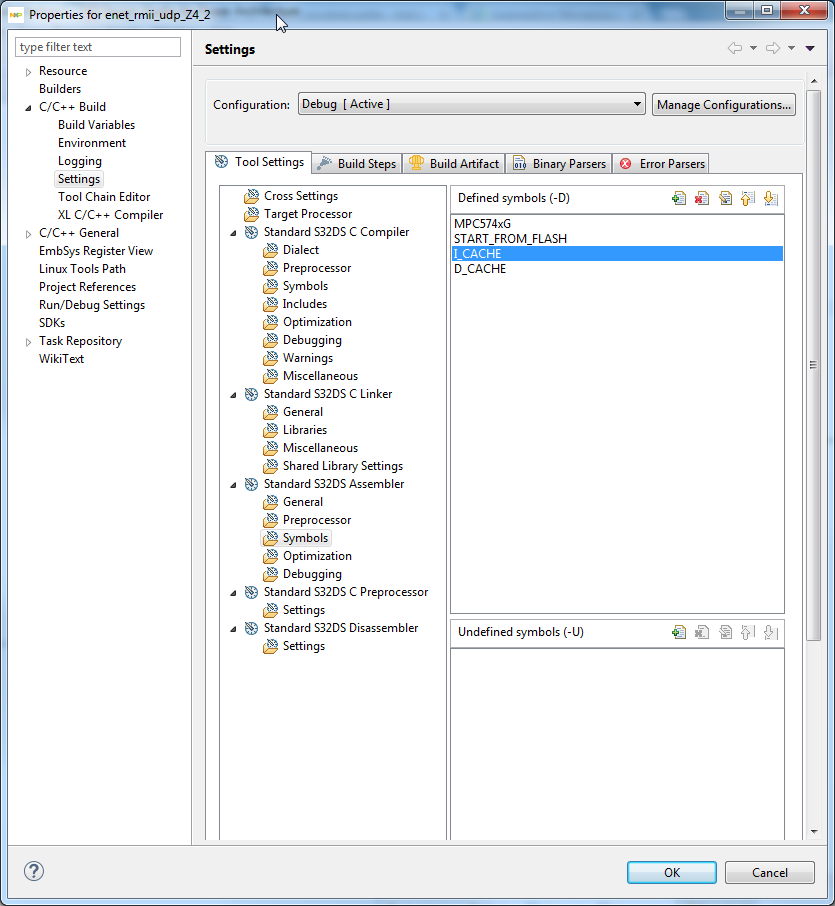Open Build Variables page
The height and width of the screenshot is (906, 835).
click(x=96, y=125)
